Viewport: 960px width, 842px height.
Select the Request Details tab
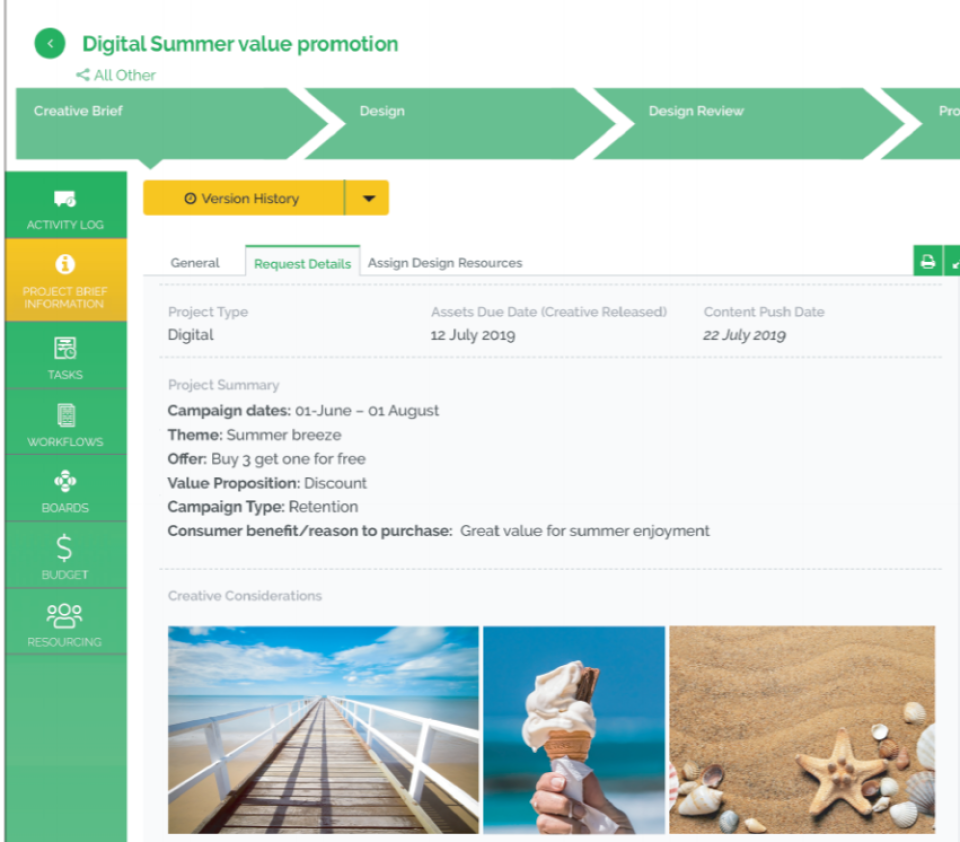point(302,263)
